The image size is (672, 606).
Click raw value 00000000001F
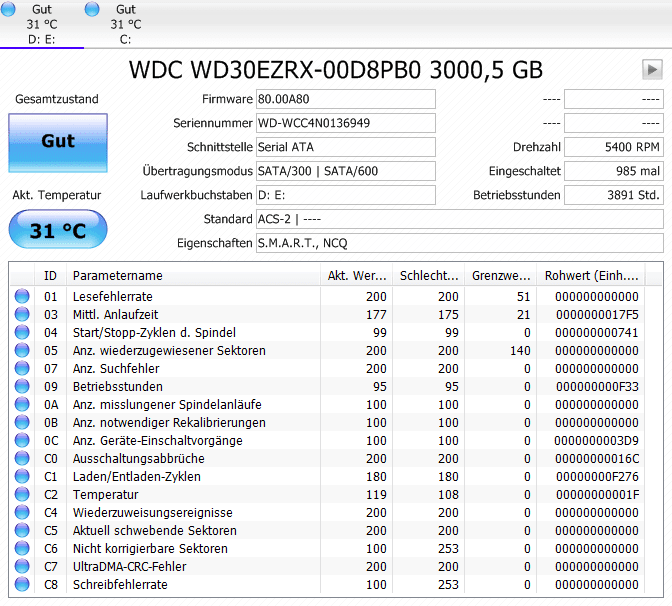[597, 495]
